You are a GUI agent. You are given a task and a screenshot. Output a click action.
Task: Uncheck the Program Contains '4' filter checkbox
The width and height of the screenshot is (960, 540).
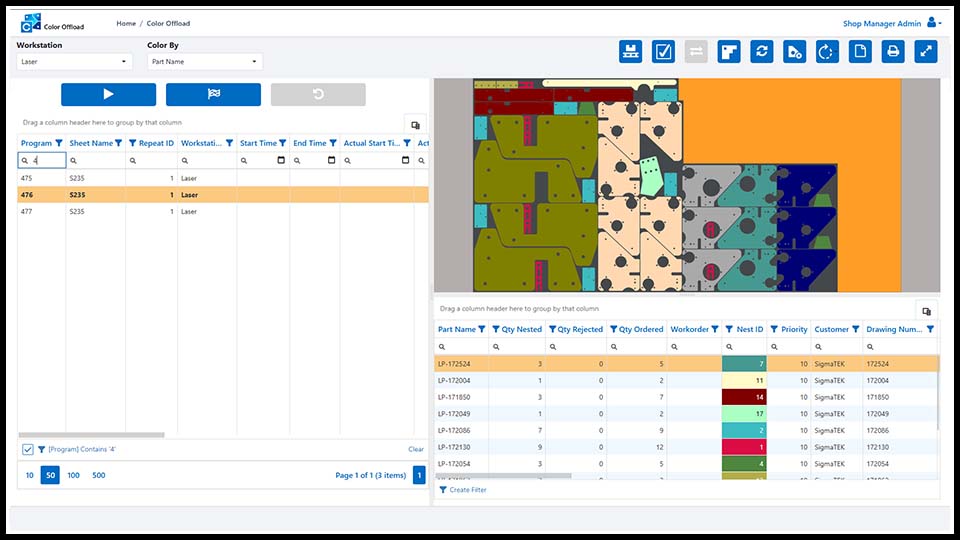point(28,450)
